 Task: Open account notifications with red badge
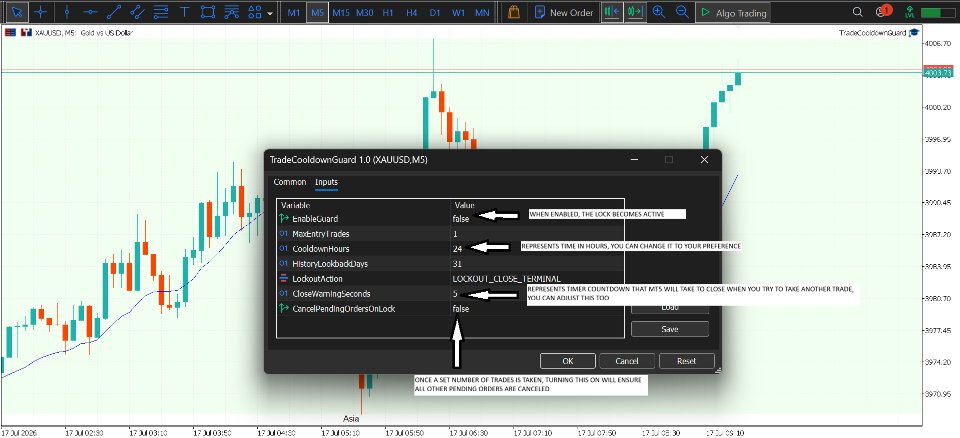pos(882,11)
